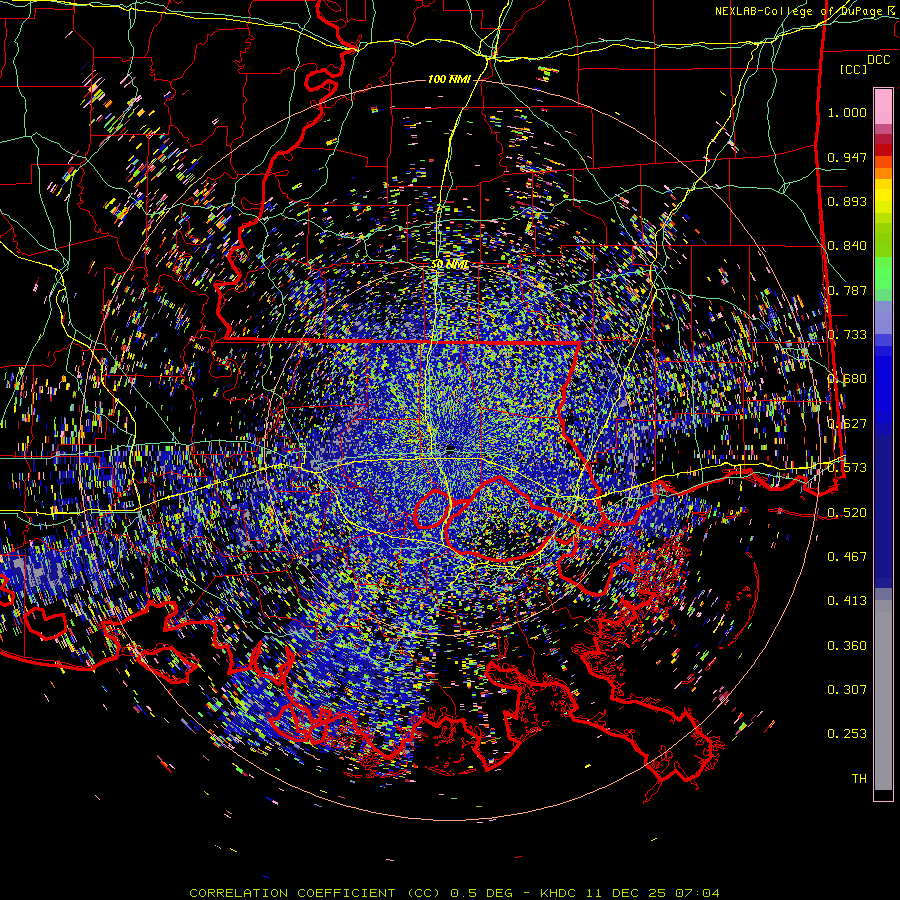This screenshot has height=900, width=900.
Task: Click the 100 NMI range ring label
Action: click(x=449, y=79)
